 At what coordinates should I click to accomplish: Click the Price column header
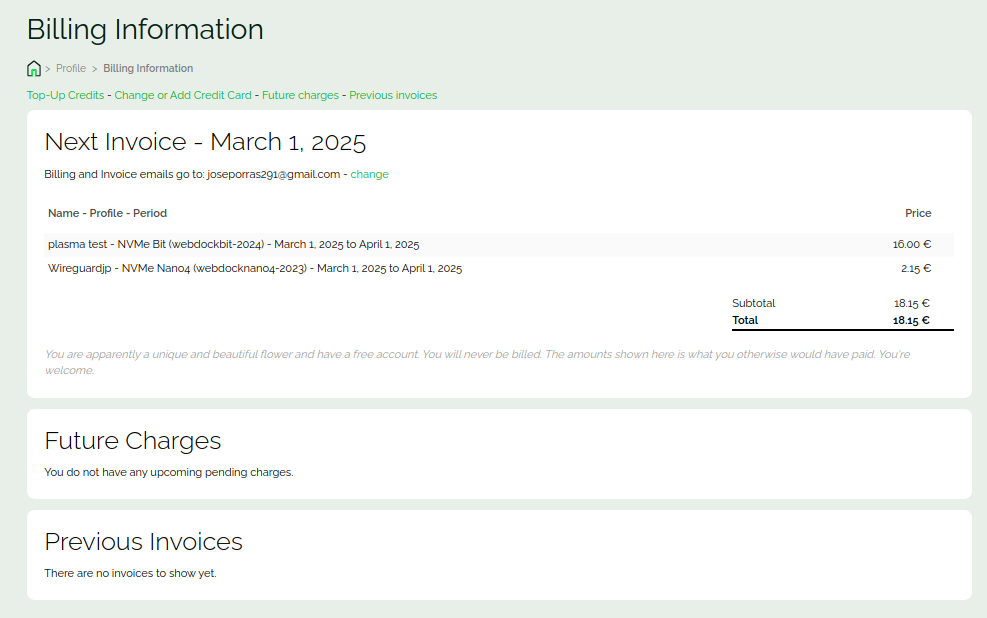pos(917,213)
